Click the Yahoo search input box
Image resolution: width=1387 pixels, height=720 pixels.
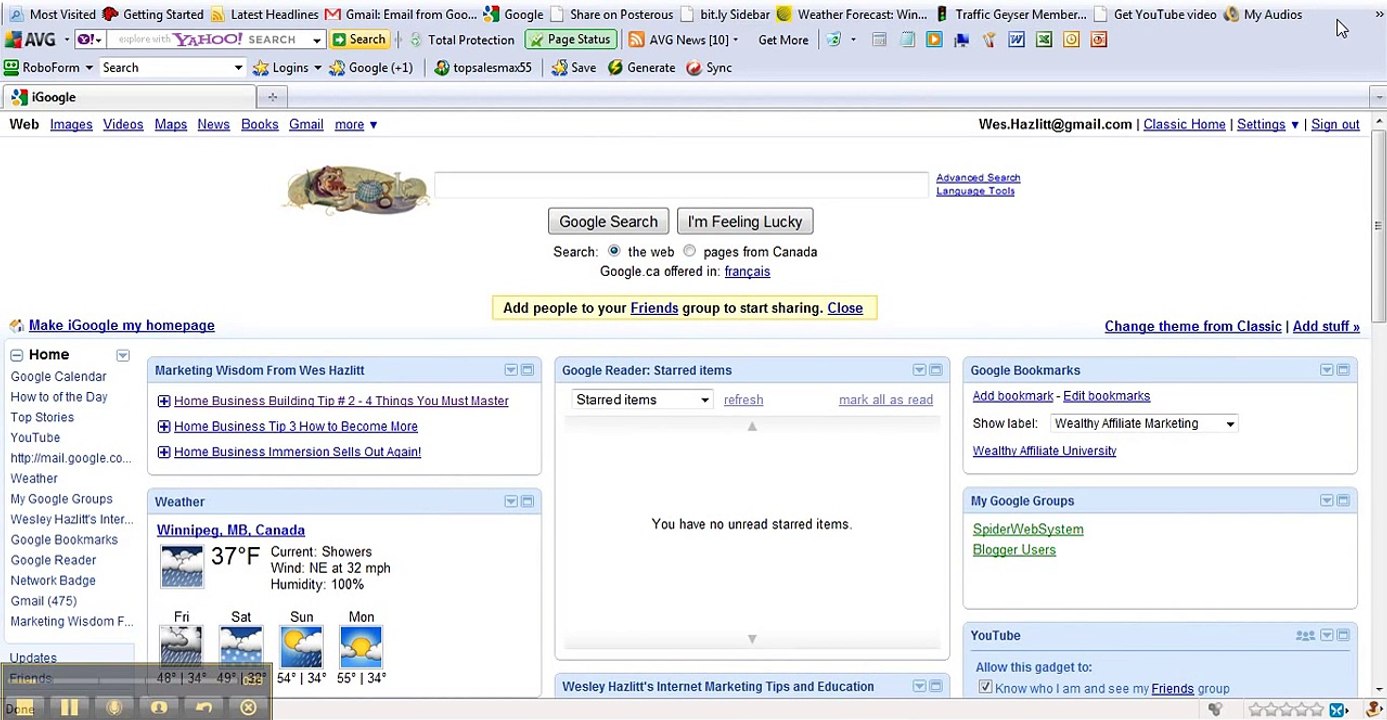[x=217, y=40]
